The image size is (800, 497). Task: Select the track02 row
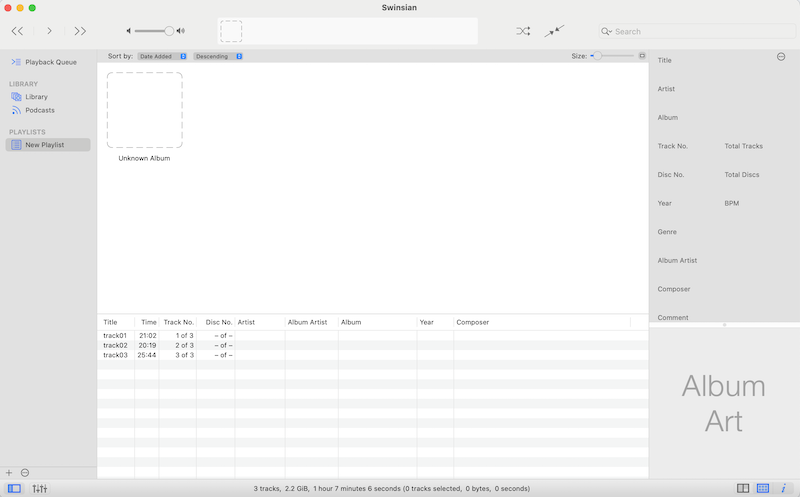(373, 345)
